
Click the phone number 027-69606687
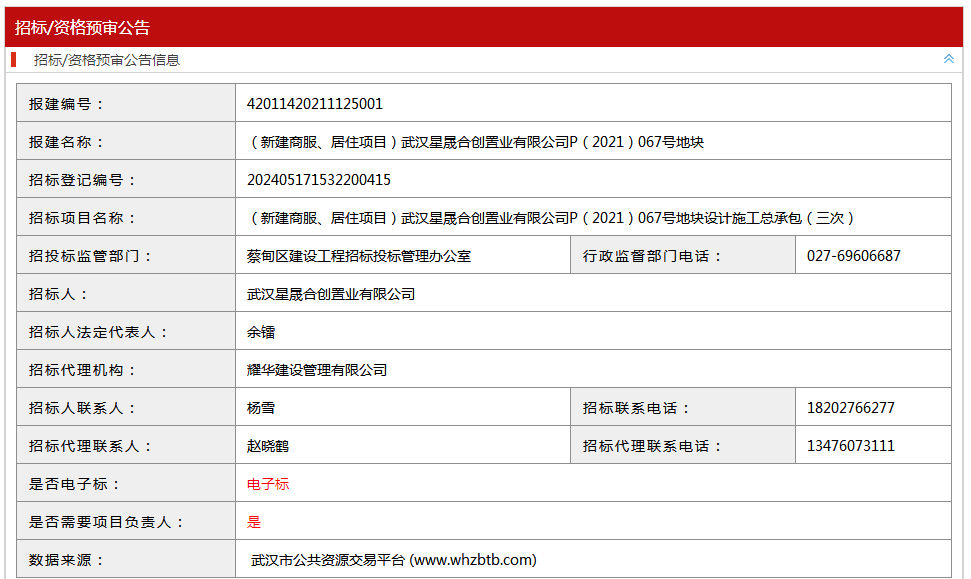(x=853, y=256)
